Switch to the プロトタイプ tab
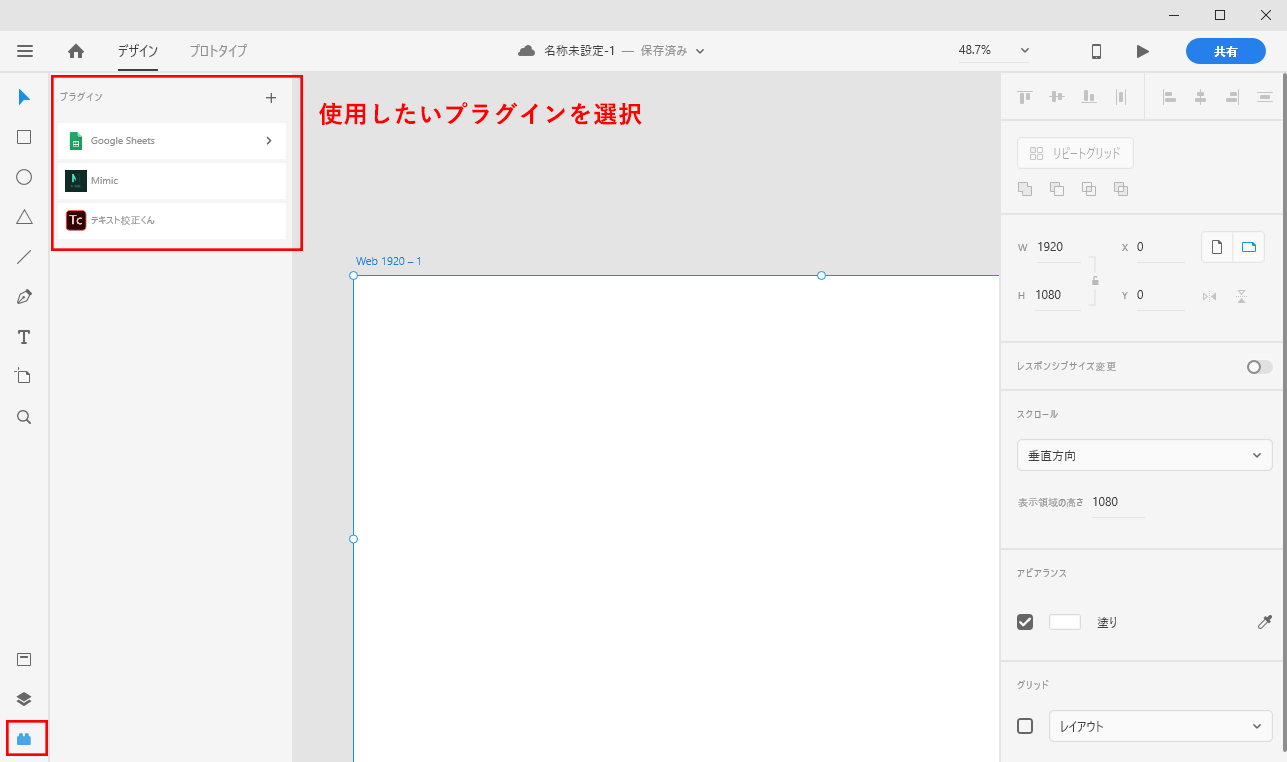Screen dimensions: 1287x762 (x=218, y=51)
